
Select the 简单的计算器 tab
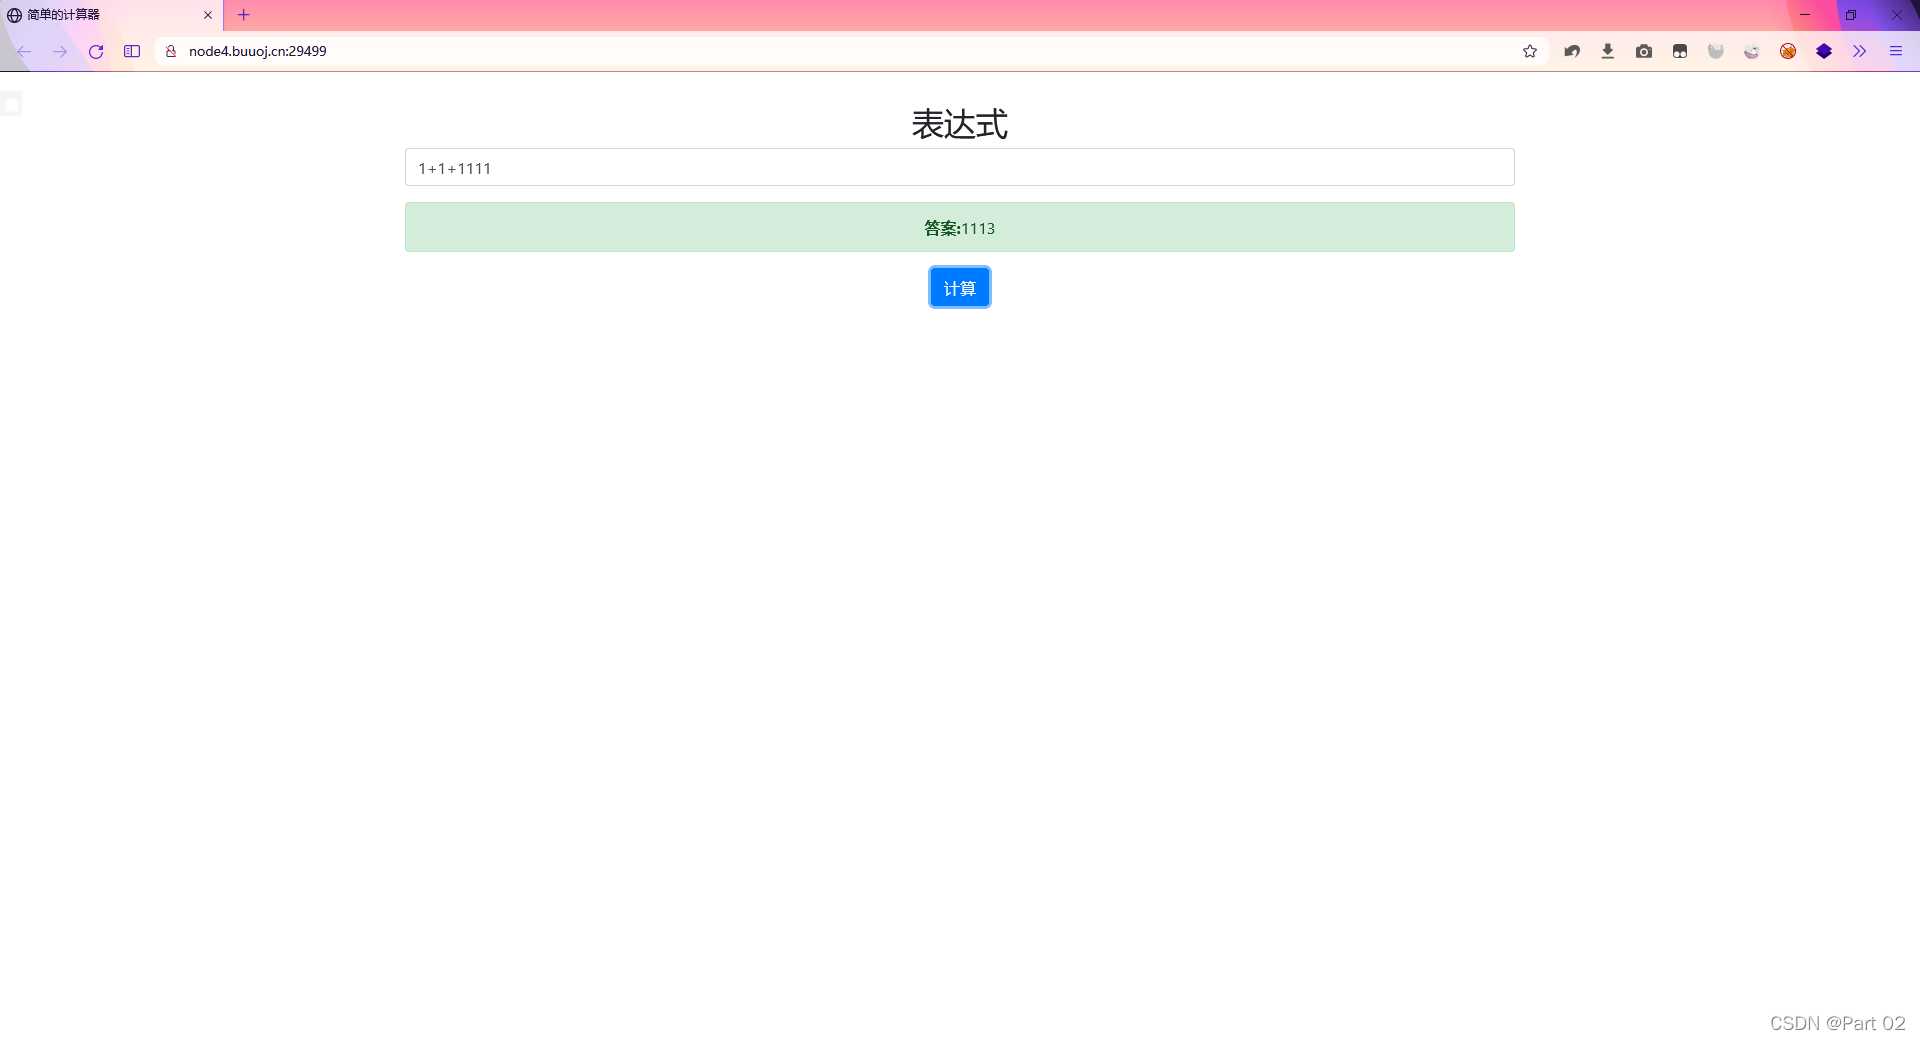pos(110,15)
